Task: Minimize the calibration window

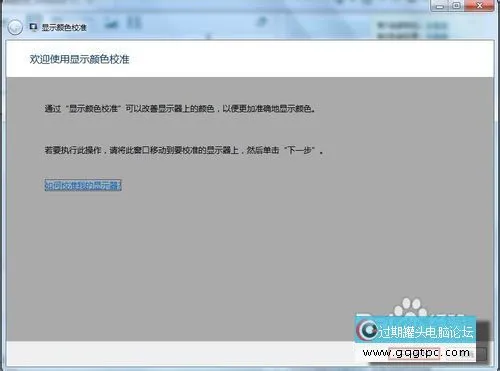Action: pyautogui.click(x=440, y=6)
